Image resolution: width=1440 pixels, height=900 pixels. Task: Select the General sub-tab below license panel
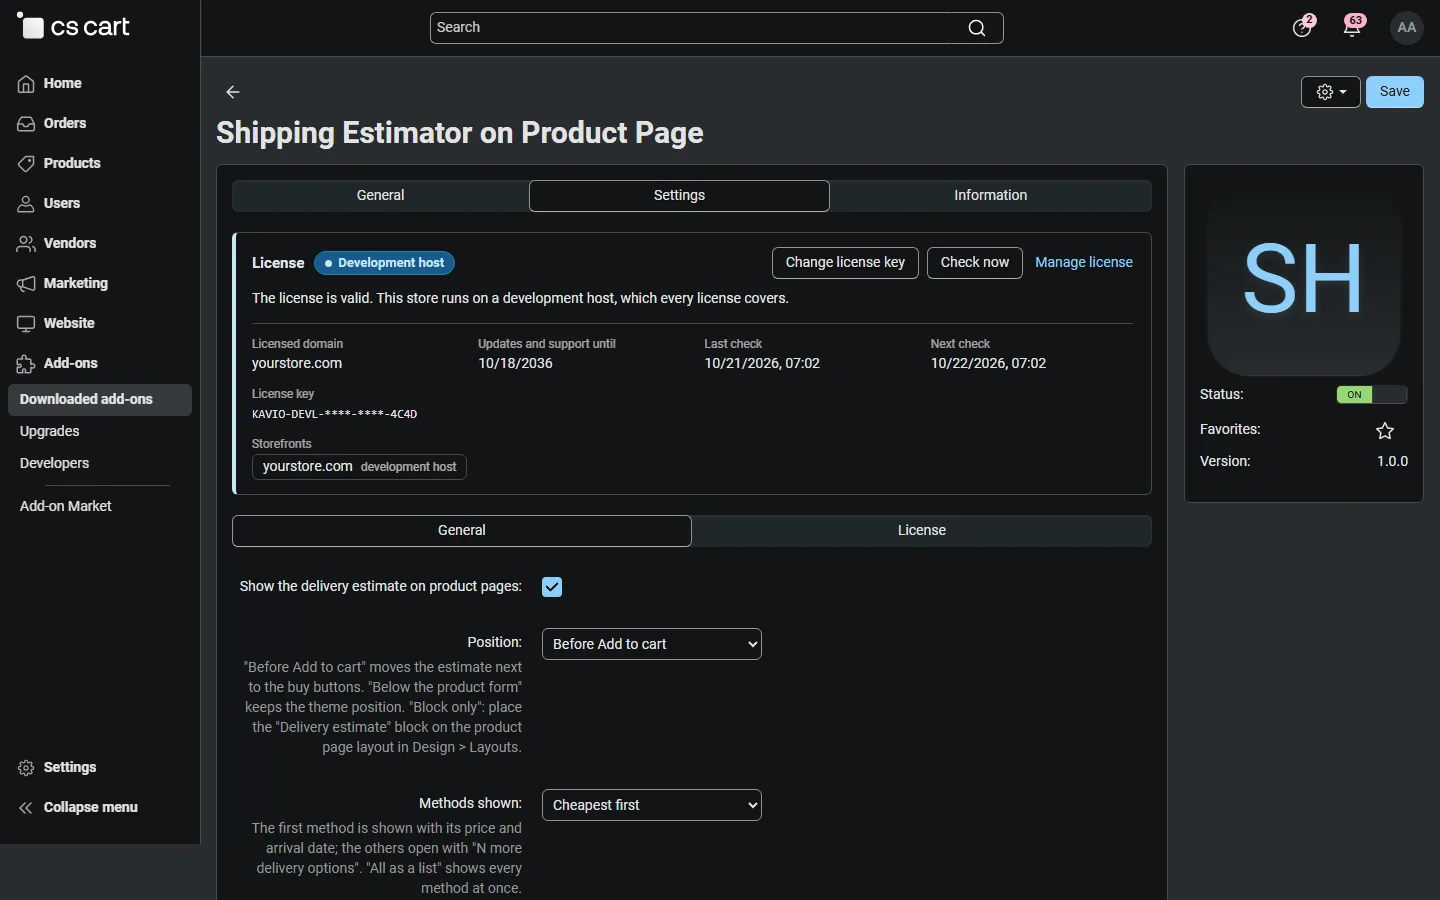click(462, 531)
